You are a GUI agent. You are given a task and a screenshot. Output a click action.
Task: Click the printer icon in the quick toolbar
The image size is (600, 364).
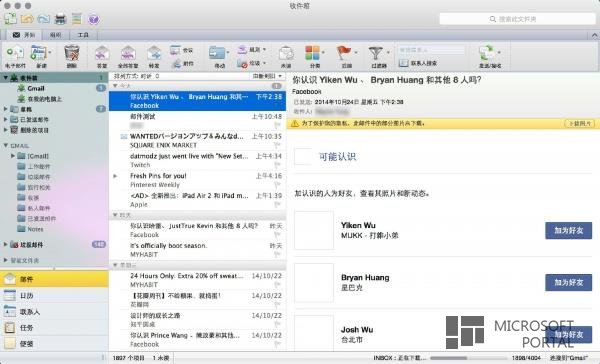[60, 18]
